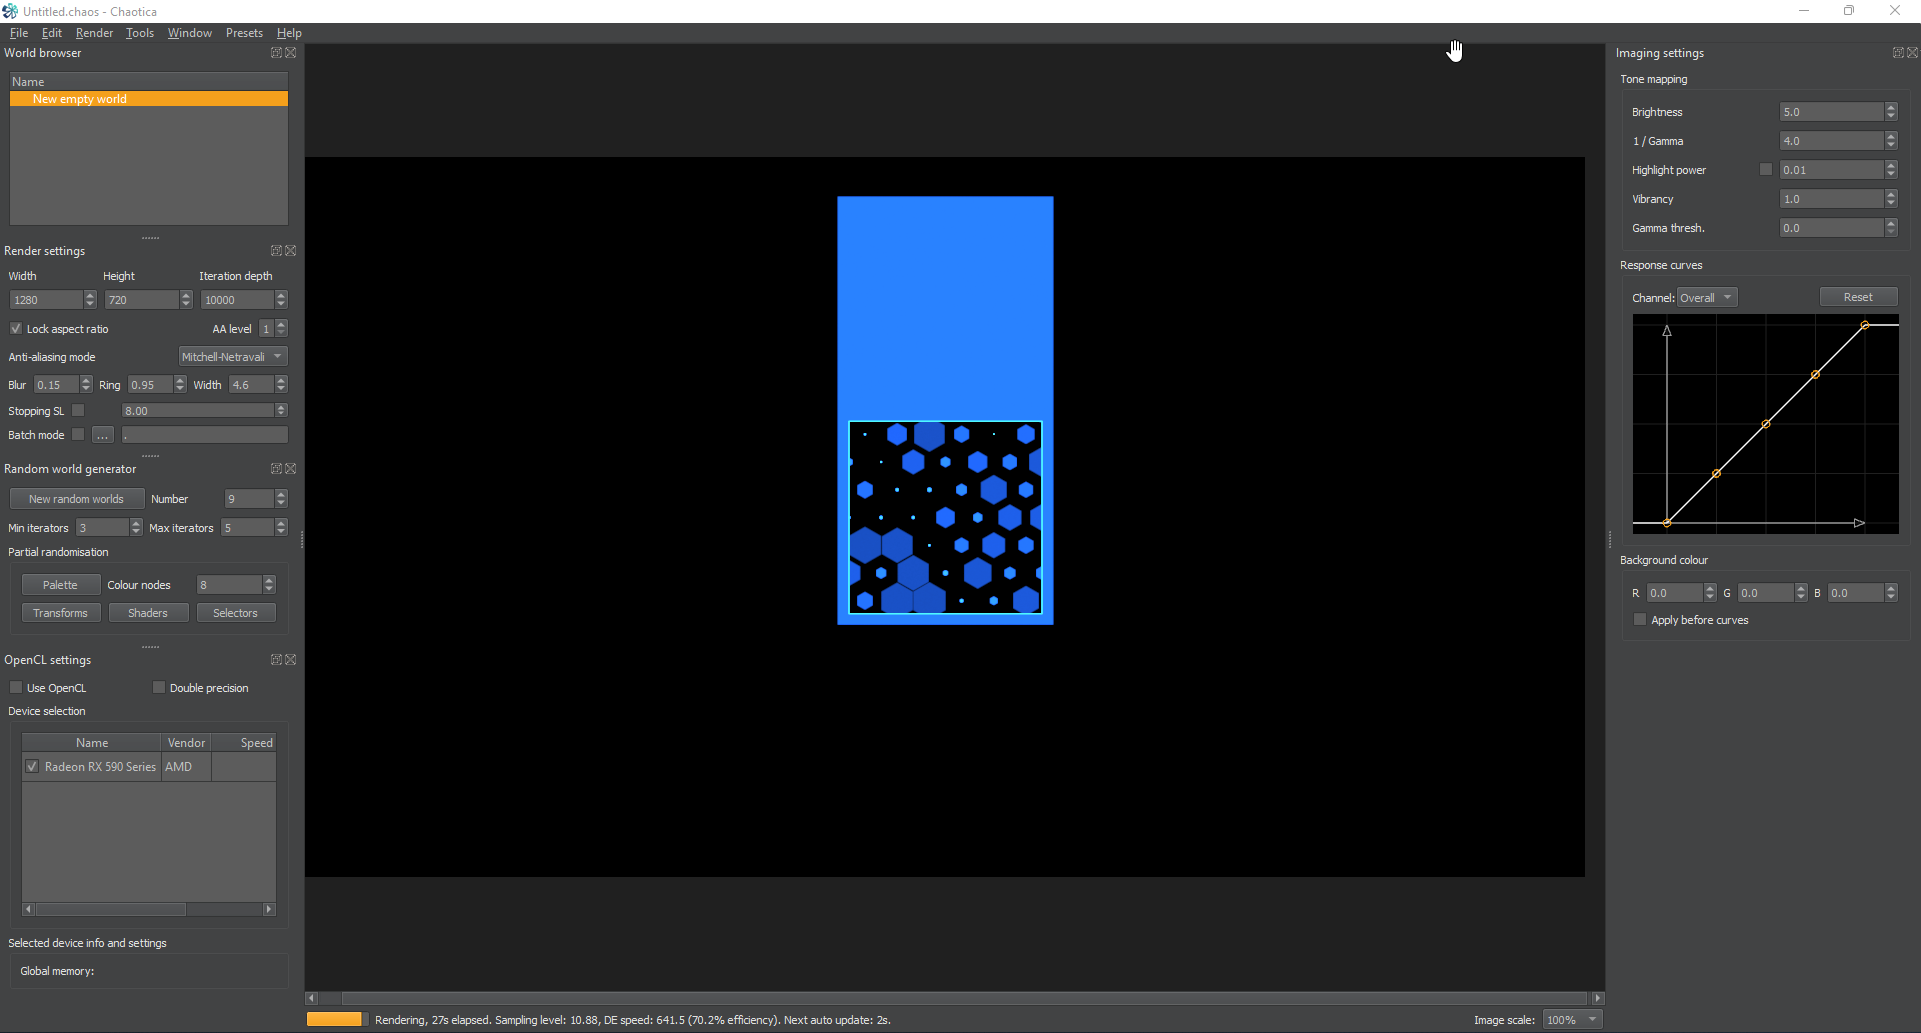Close the Random world generator panel

291,469
